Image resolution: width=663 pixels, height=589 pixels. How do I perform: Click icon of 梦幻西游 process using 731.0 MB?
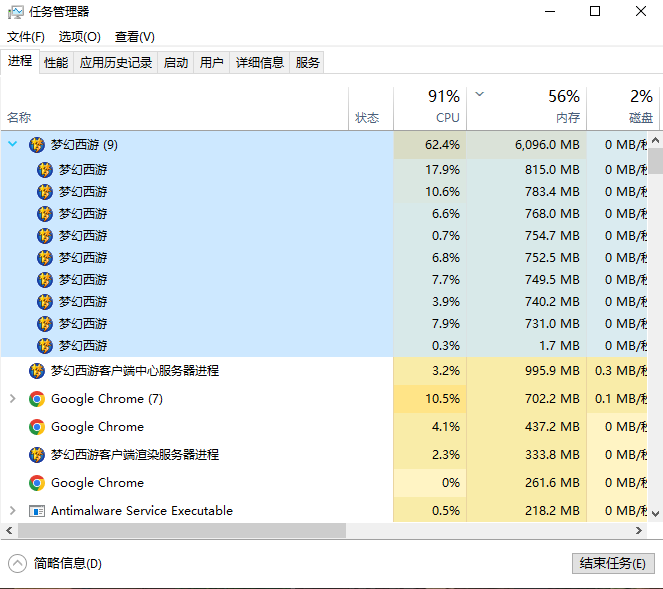click(x=45, y=323)
